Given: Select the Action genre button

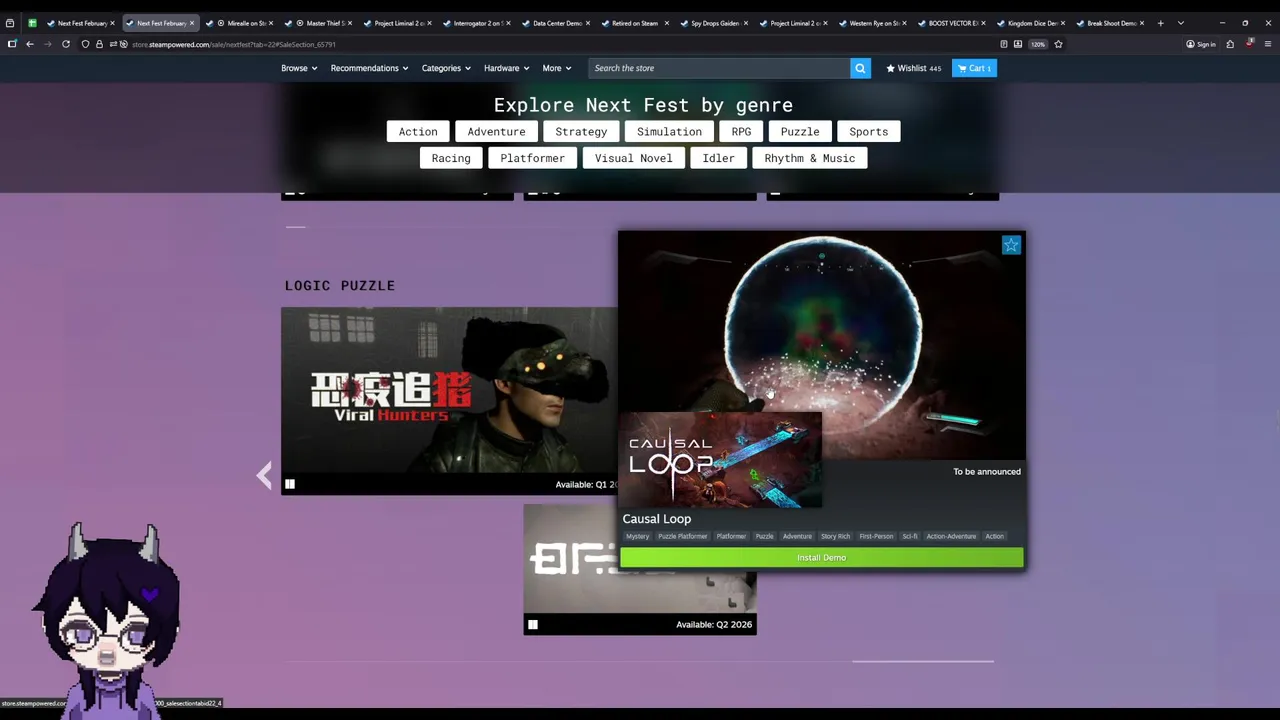Looking at the screenshot, I should point(418,132).
